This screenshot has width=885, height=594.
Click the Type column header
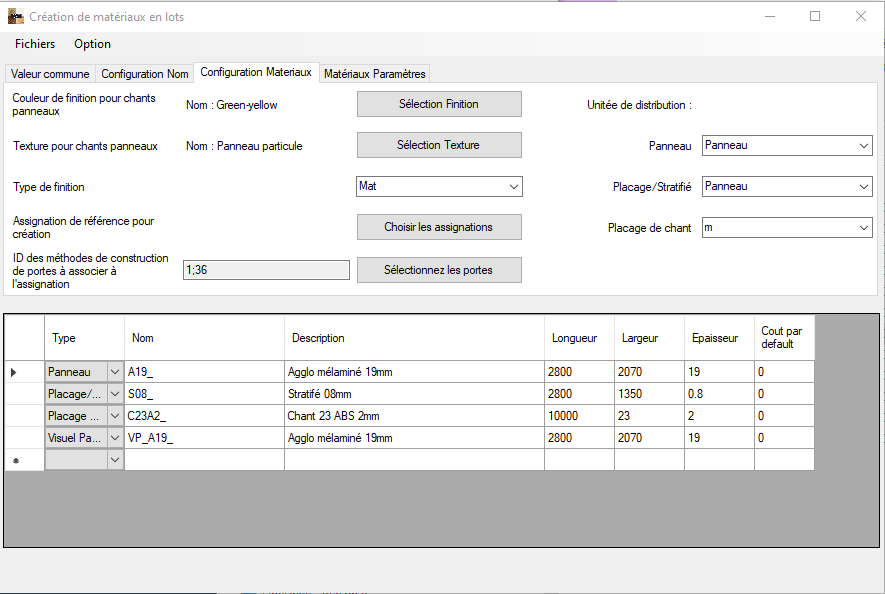pyautogui.click(x=85, y=338)
